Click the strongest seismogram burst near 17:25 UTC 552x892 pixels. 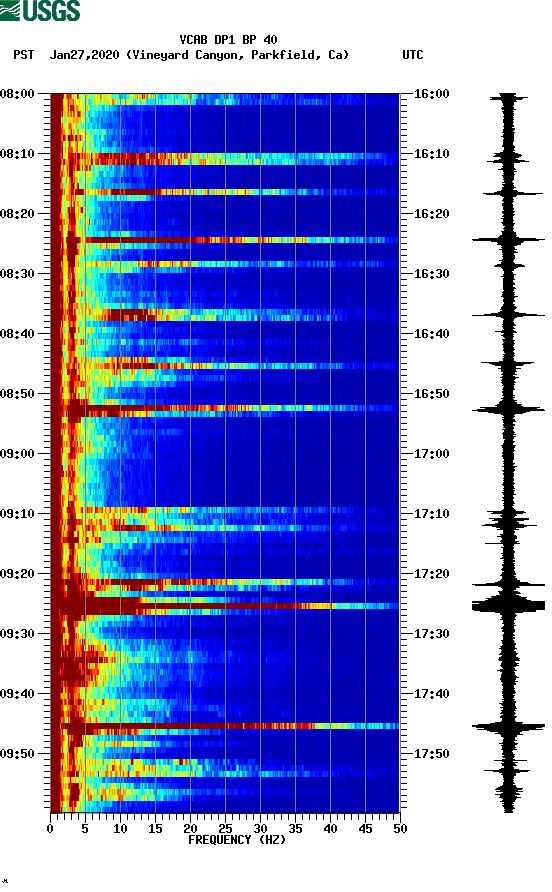click(508, 606)
